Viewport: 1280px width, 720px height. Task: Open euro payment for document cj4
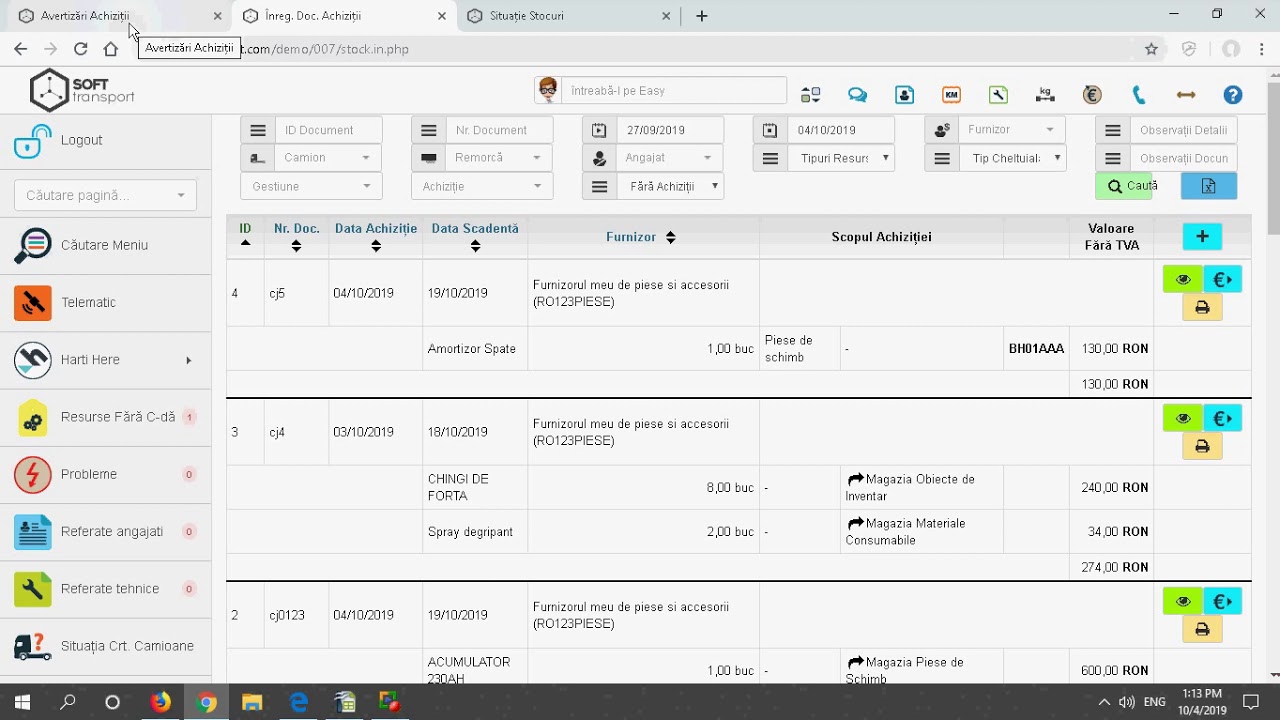(1222, 418)
